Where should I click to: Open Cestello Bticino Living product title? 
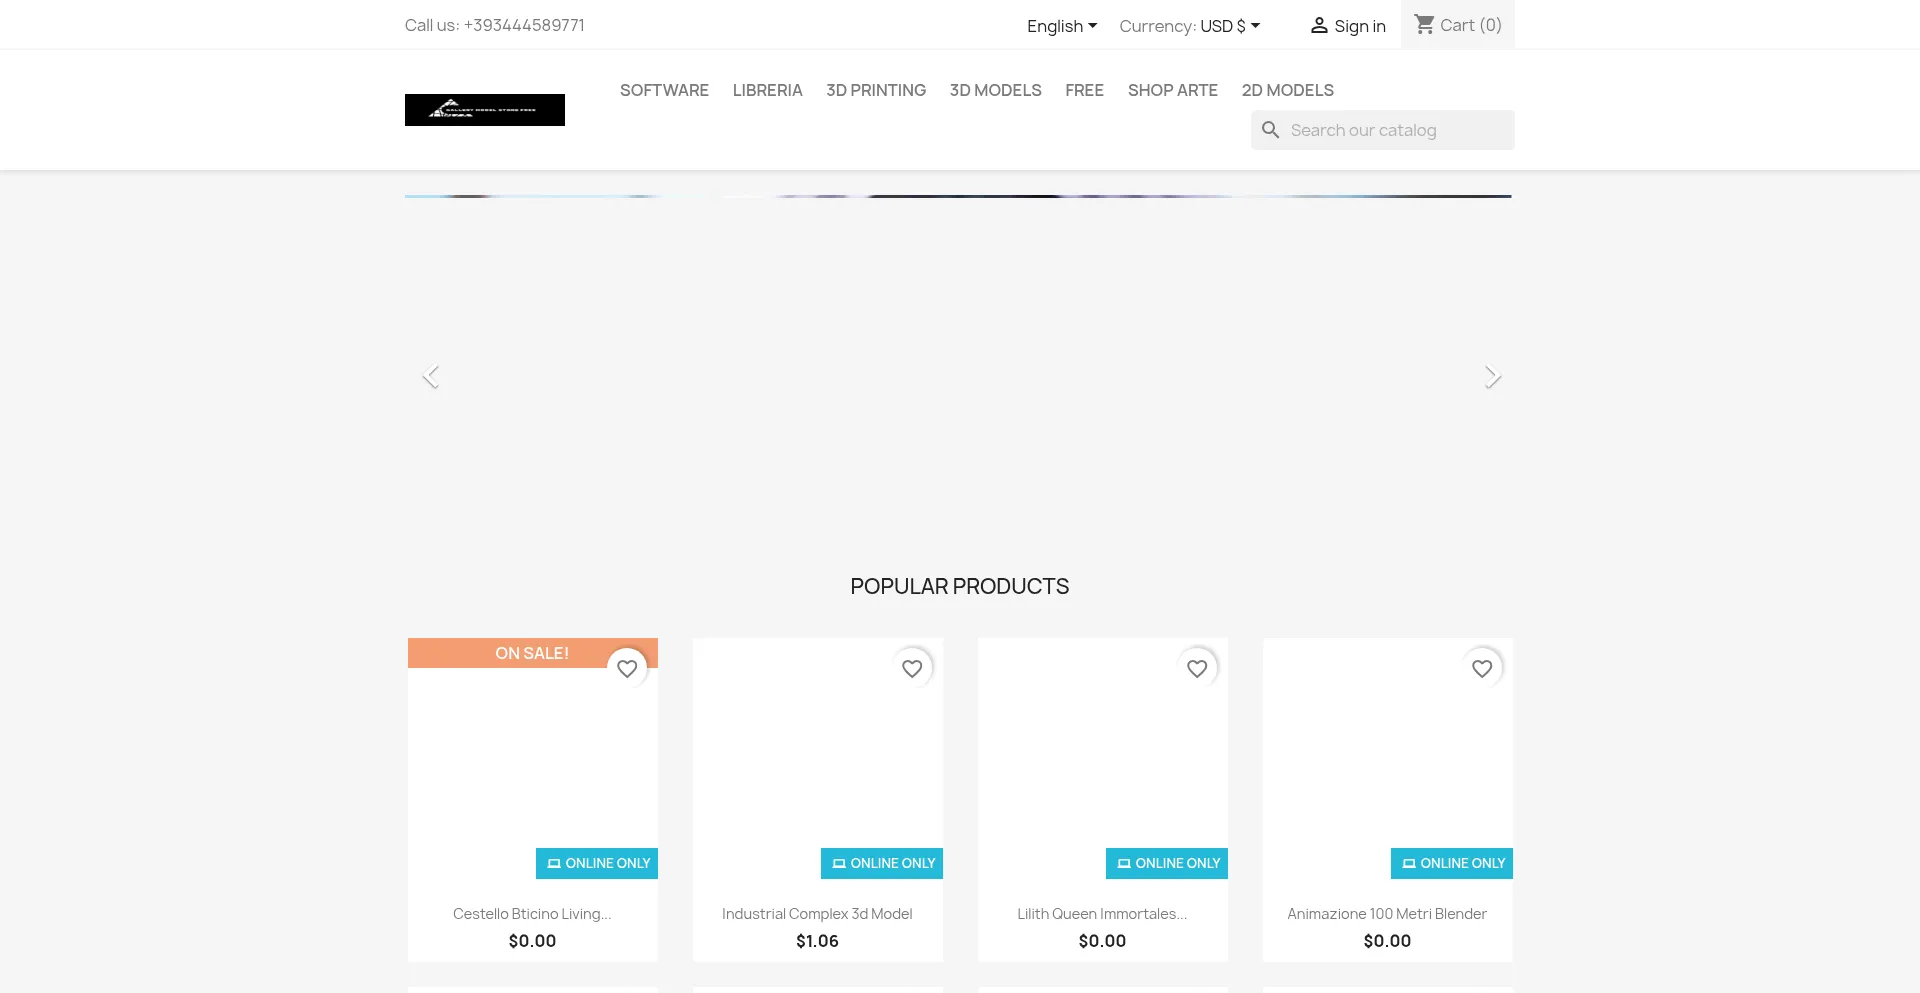[x=532, y=914]
